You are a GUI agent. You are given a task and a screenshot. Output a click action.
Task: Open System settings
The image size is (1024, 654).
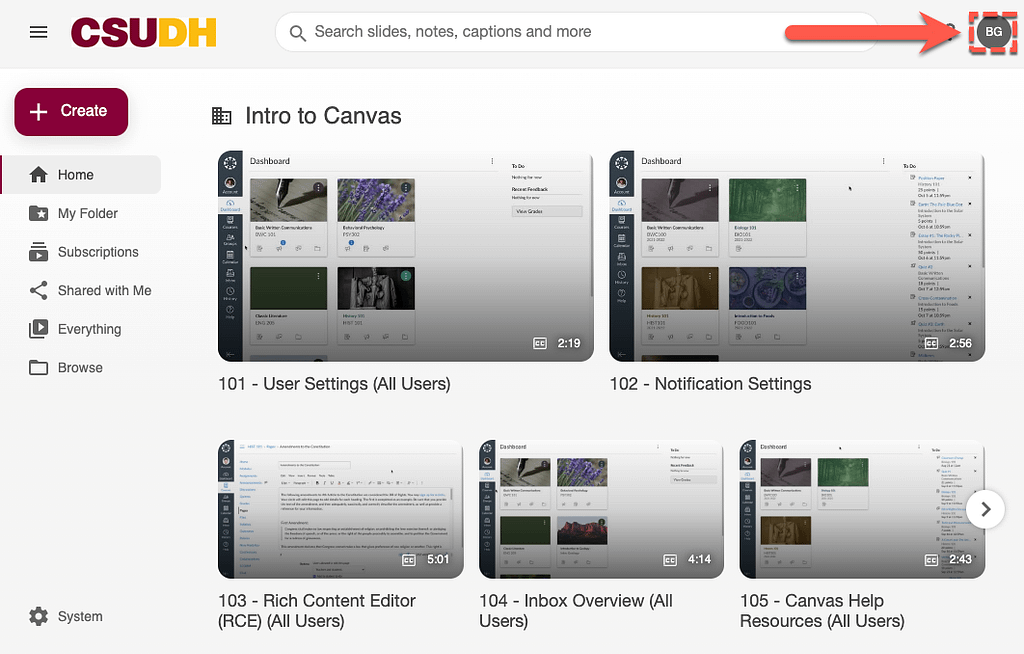coord(66,617)
